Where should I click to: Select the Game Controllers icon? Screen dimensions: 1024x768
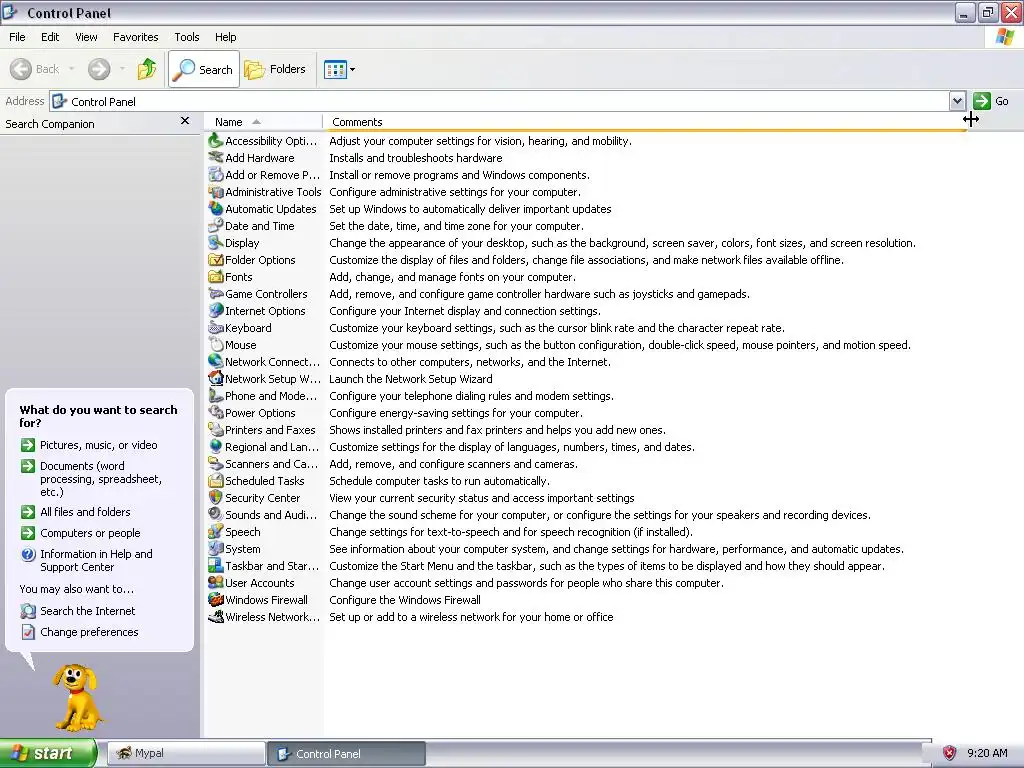pos(216,293)
